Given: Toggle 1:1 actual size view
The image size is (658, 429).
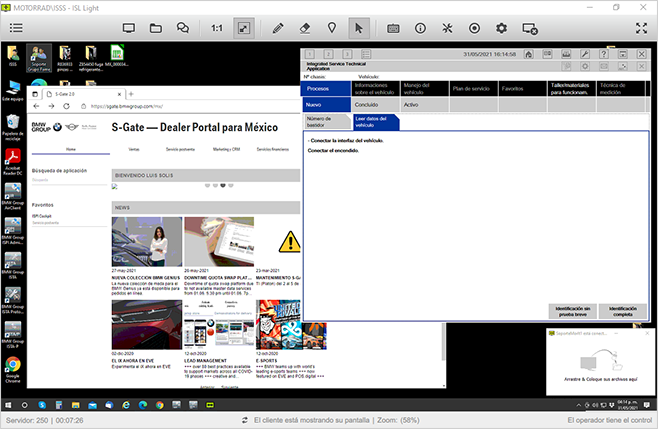Looking at the screenshot, I should tap(217, 28).
